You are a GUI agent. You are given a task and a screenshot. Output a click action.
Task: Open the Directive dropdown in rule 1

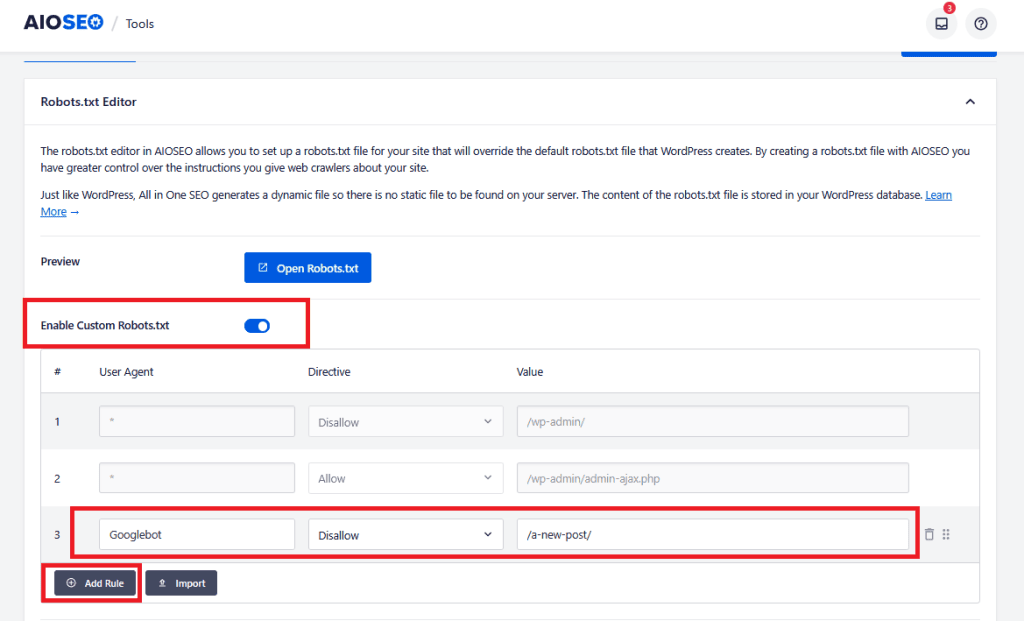coord(405,422)
